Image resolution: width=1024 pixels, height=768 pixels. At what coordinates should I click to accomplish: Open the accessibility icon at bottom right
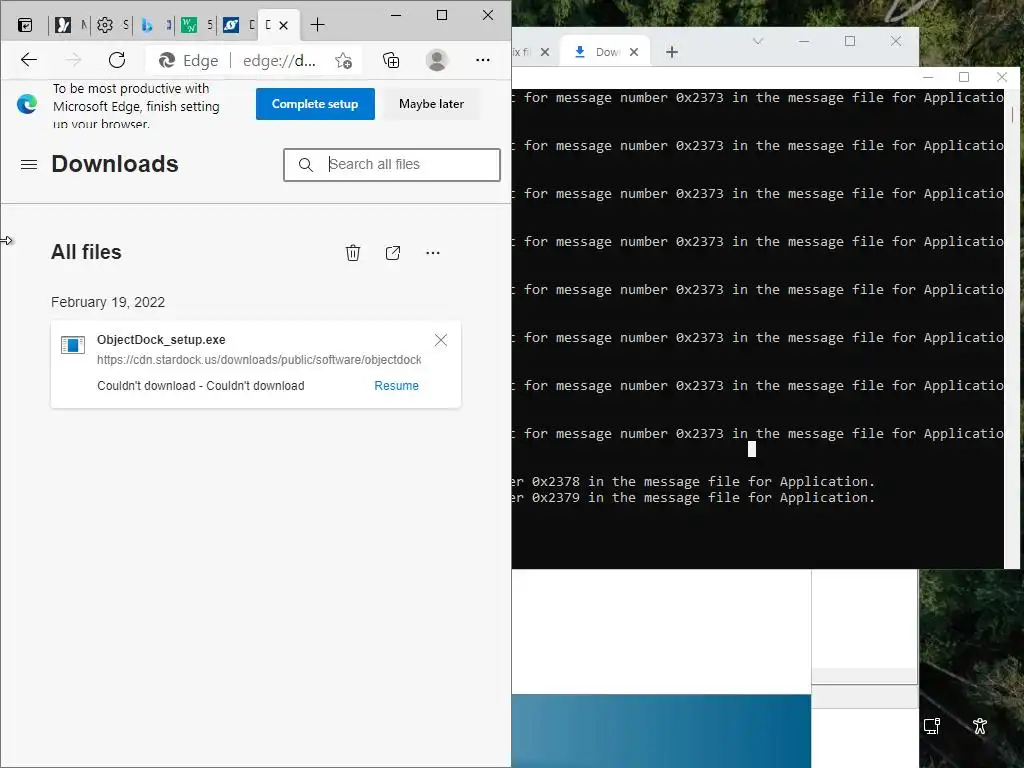pos(980,726)
